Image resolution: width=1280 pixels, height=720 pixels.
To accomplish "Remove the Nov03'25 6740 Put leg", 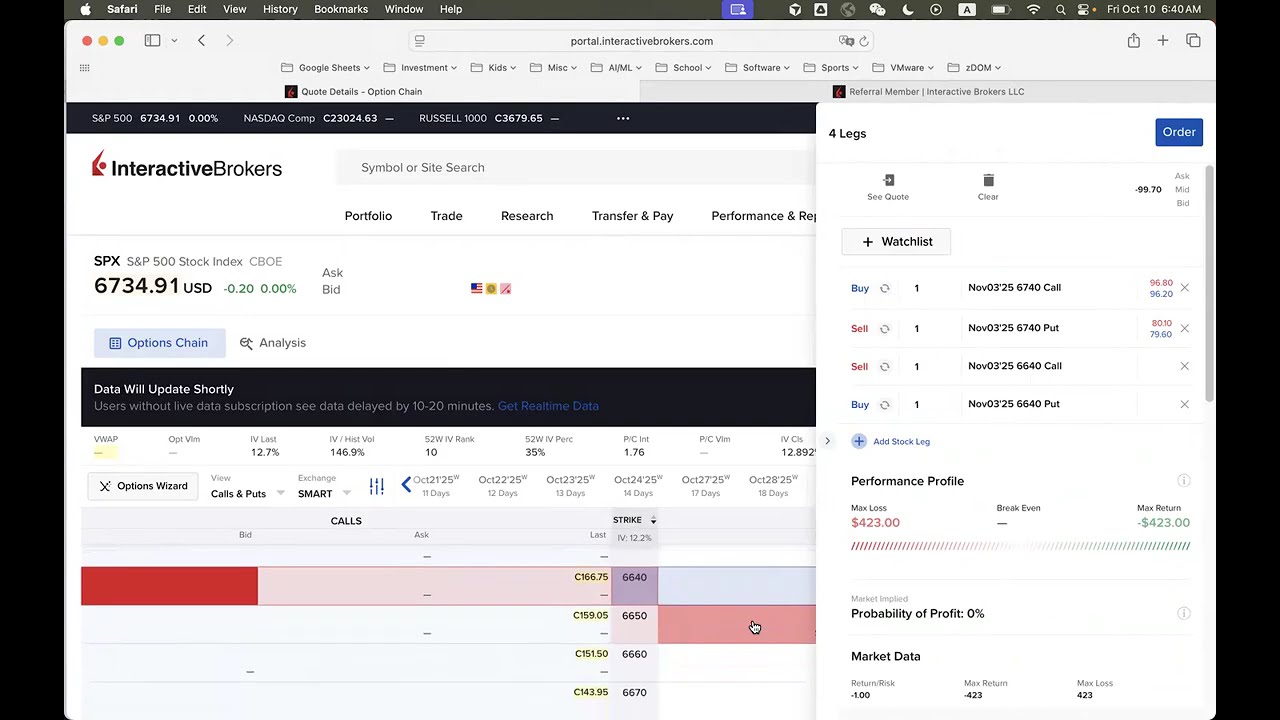I will 1184,328.
